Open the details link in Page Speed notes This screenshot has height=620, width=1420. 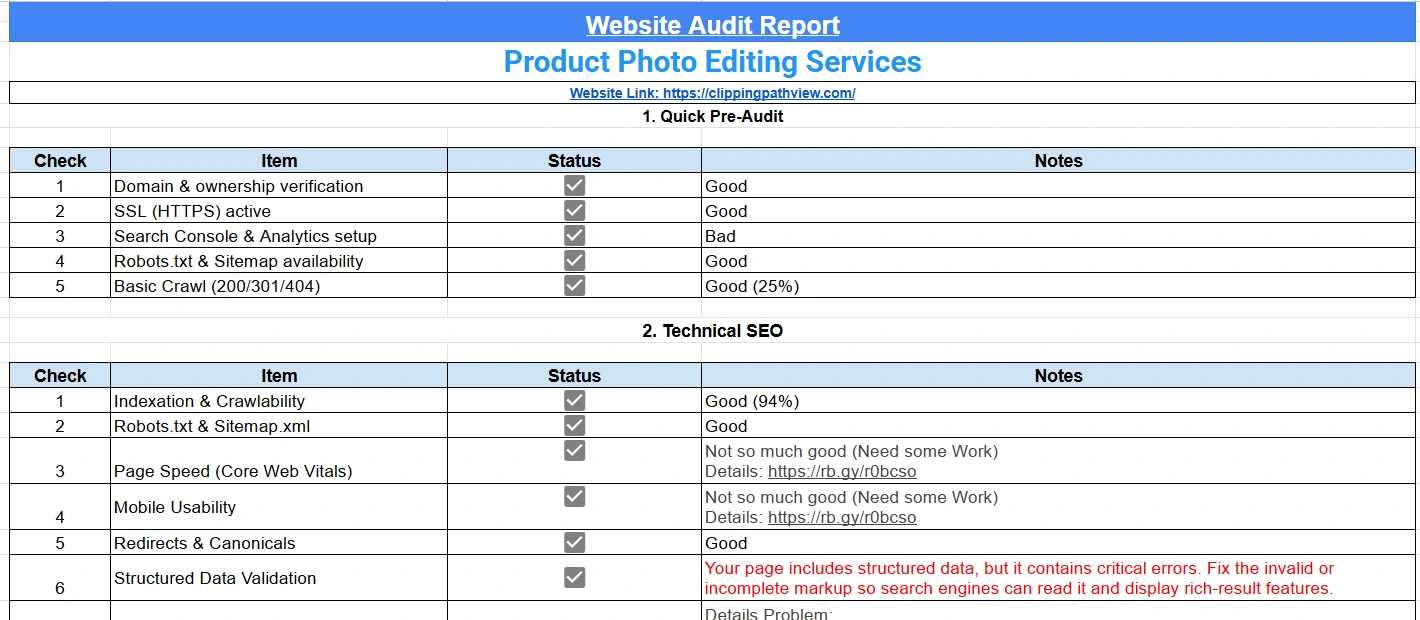(841, 472)
